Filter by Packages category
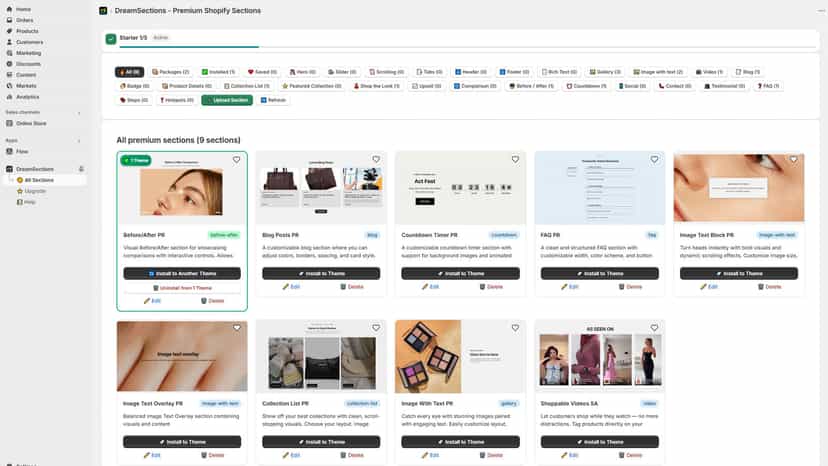 click(x=171, y=72)
